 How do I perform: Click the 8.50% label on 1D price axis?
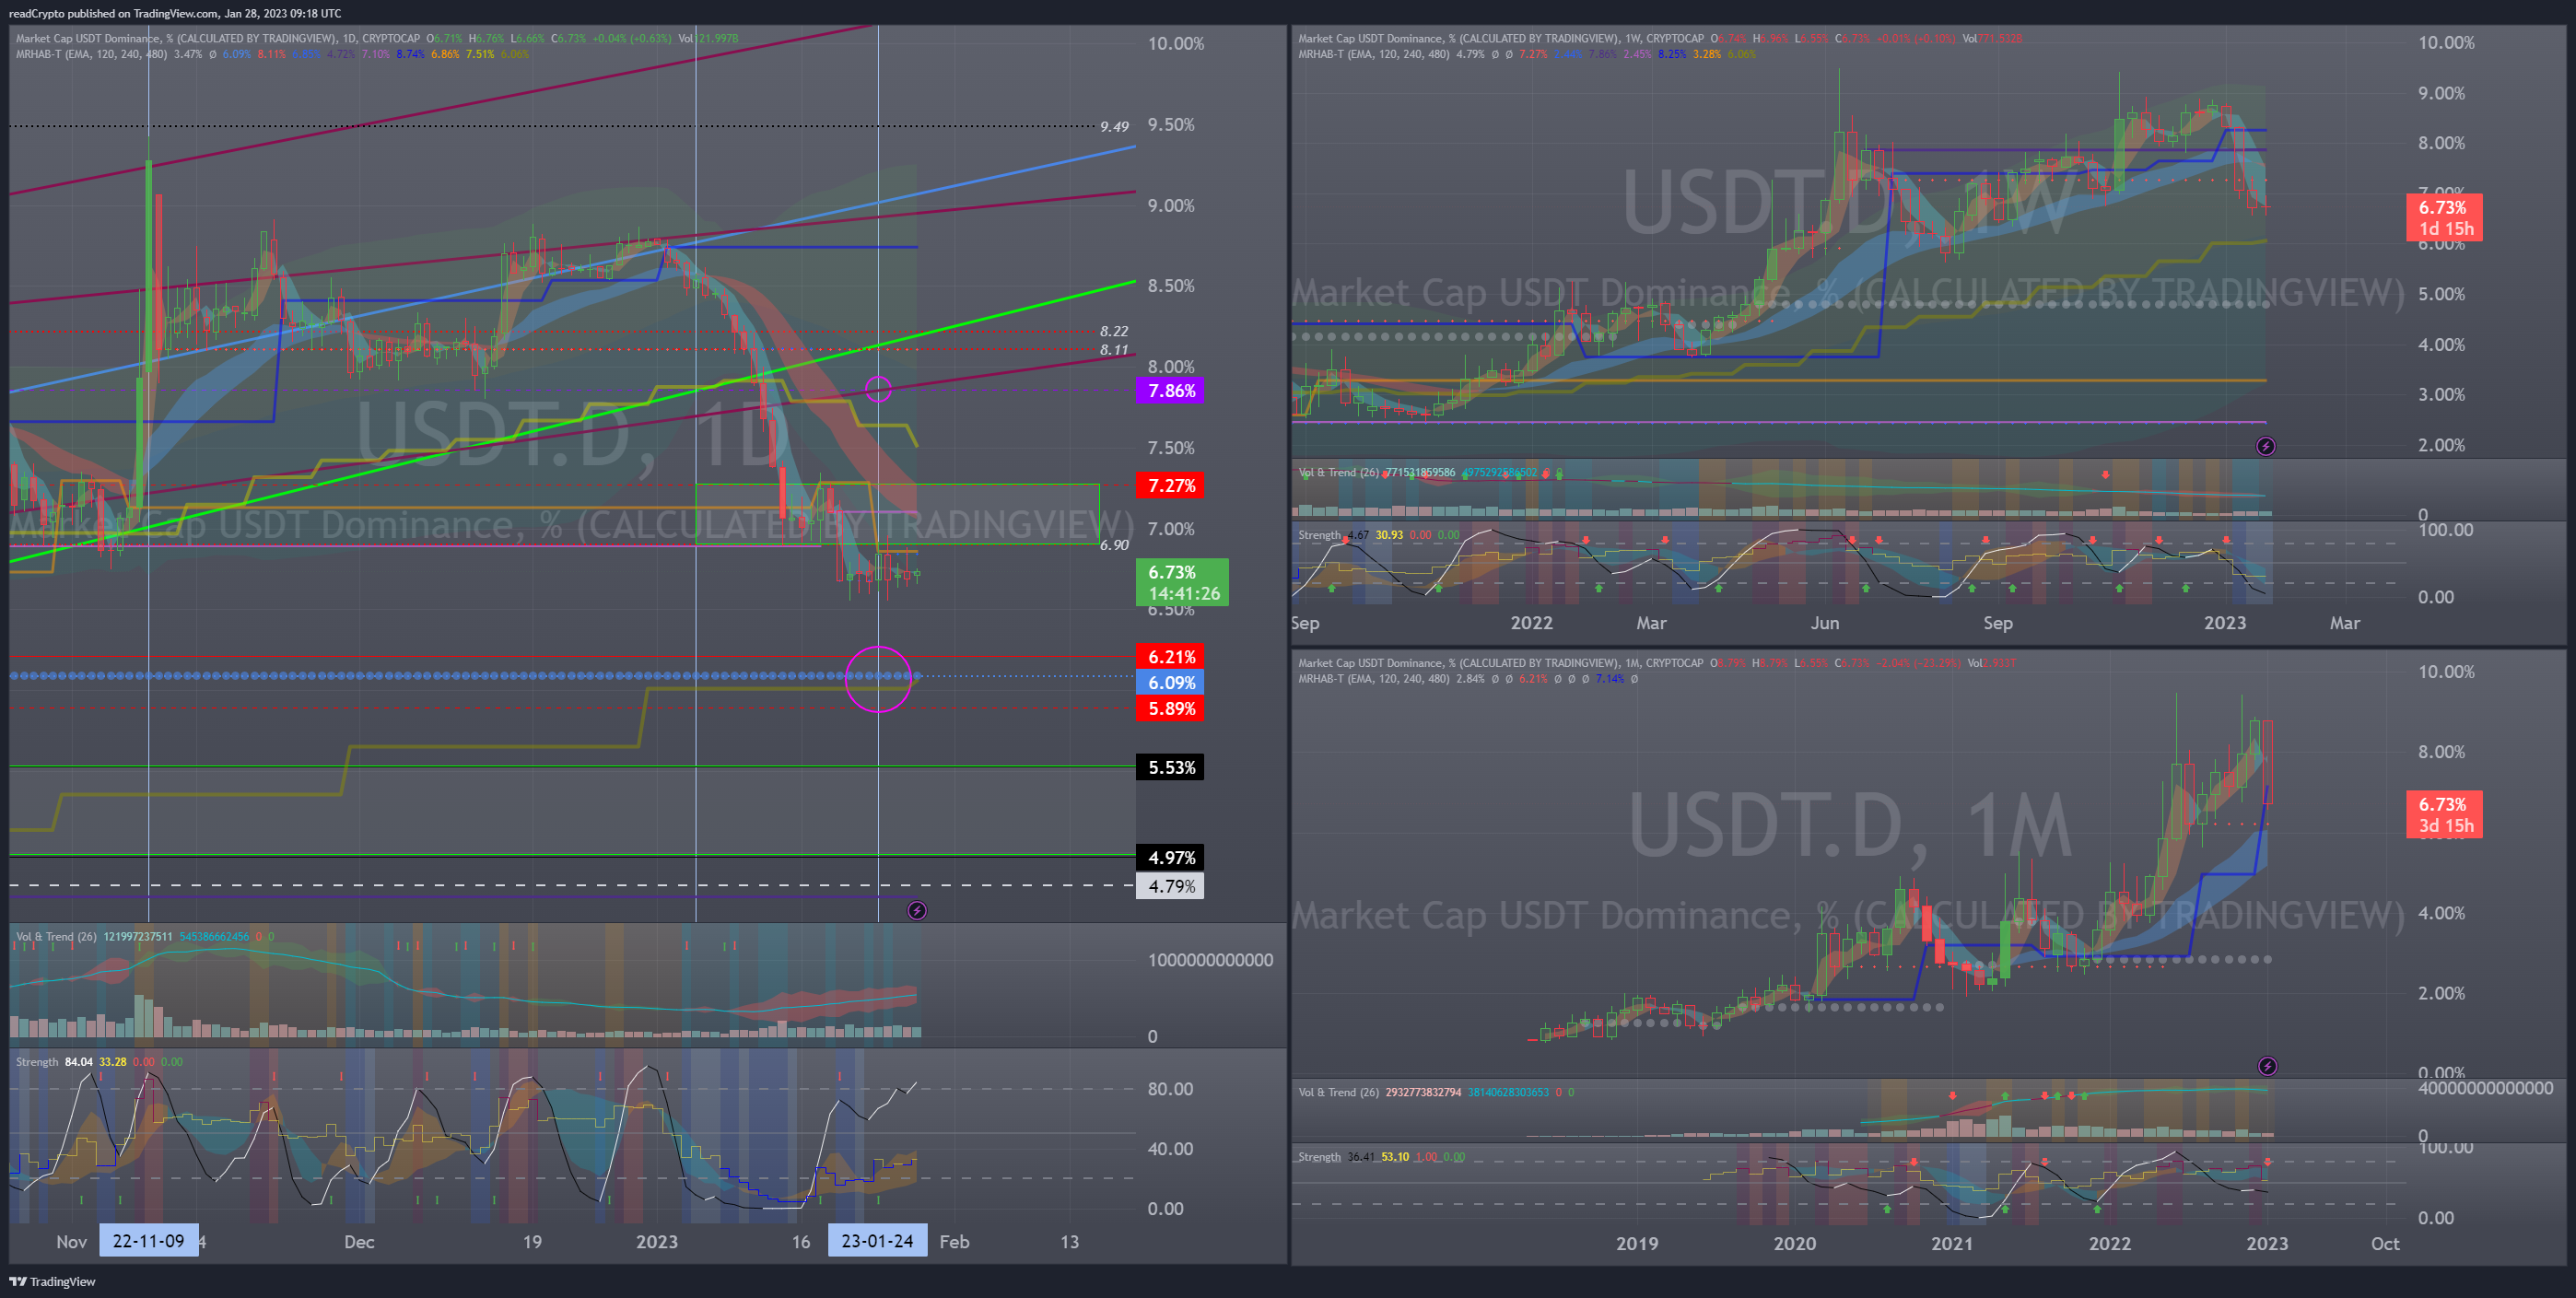tap(1171, 286)
